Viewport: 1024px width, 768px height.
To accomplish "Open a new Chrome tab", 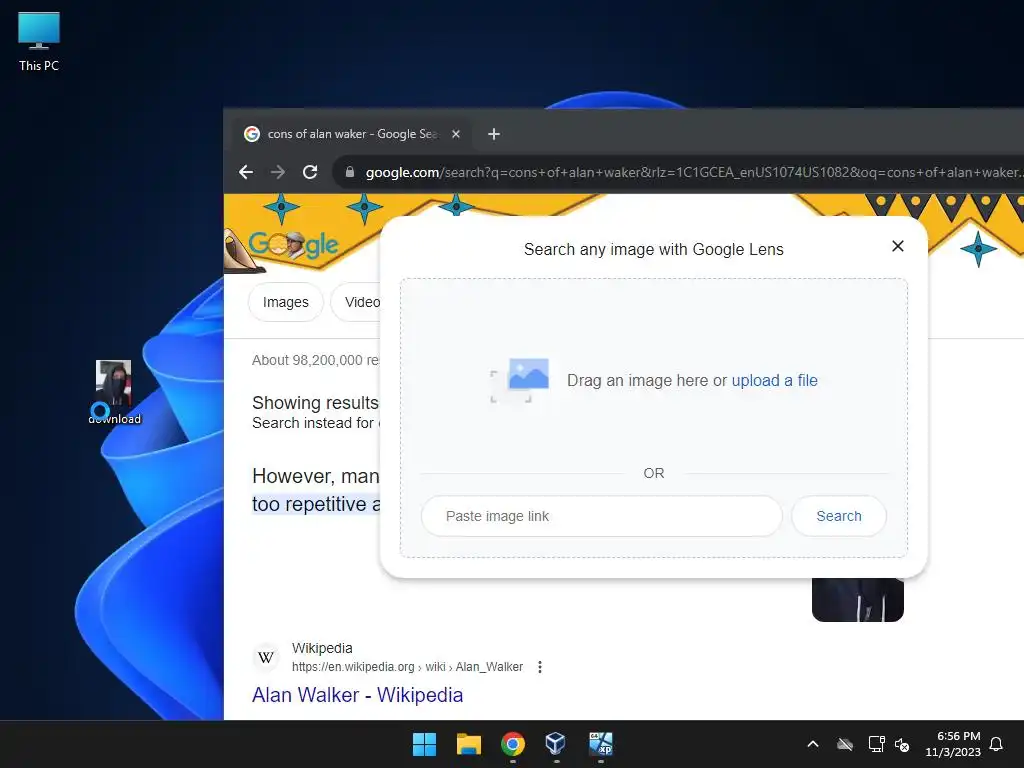I will click(494, 134).
